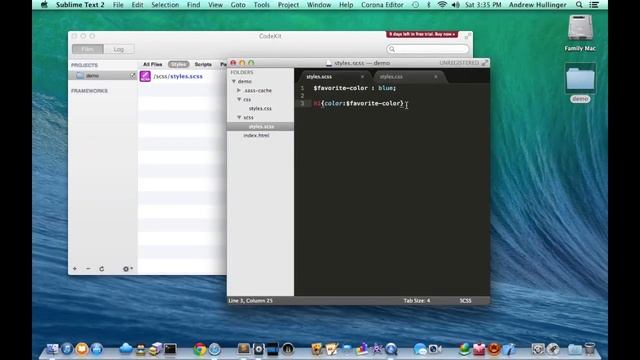Enter fullscreen in the CodeKit window
The height and width of the screenshot is (360, 640).
point(467,37)
